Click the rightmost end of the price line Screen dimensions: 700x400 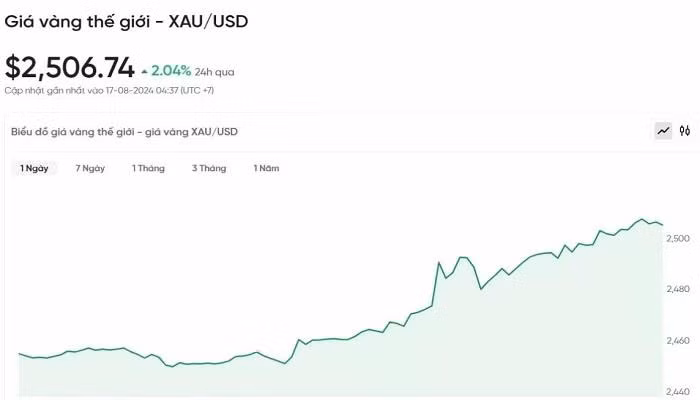tap(662, 224)
